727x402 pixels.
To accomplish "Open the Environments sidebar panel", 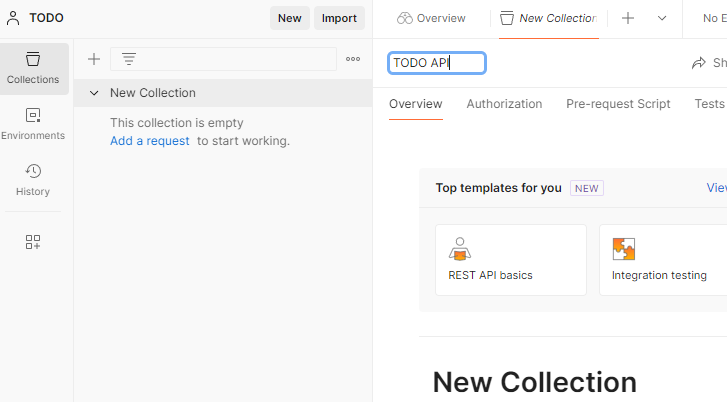I will (33, 124).
